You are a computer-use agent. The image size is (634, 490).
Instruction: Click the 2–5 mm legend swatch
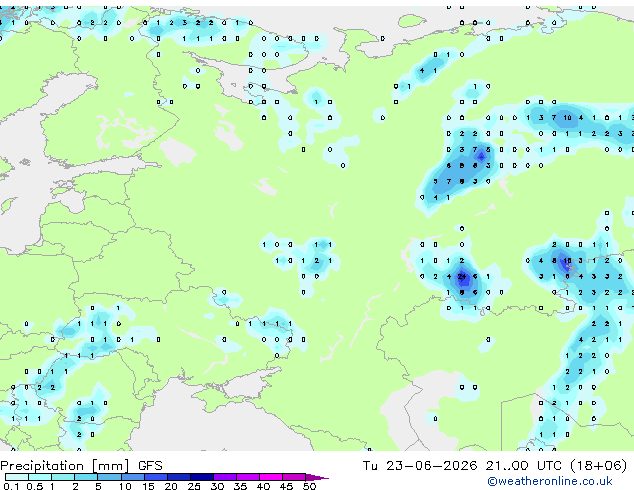(x=86, y=477)
